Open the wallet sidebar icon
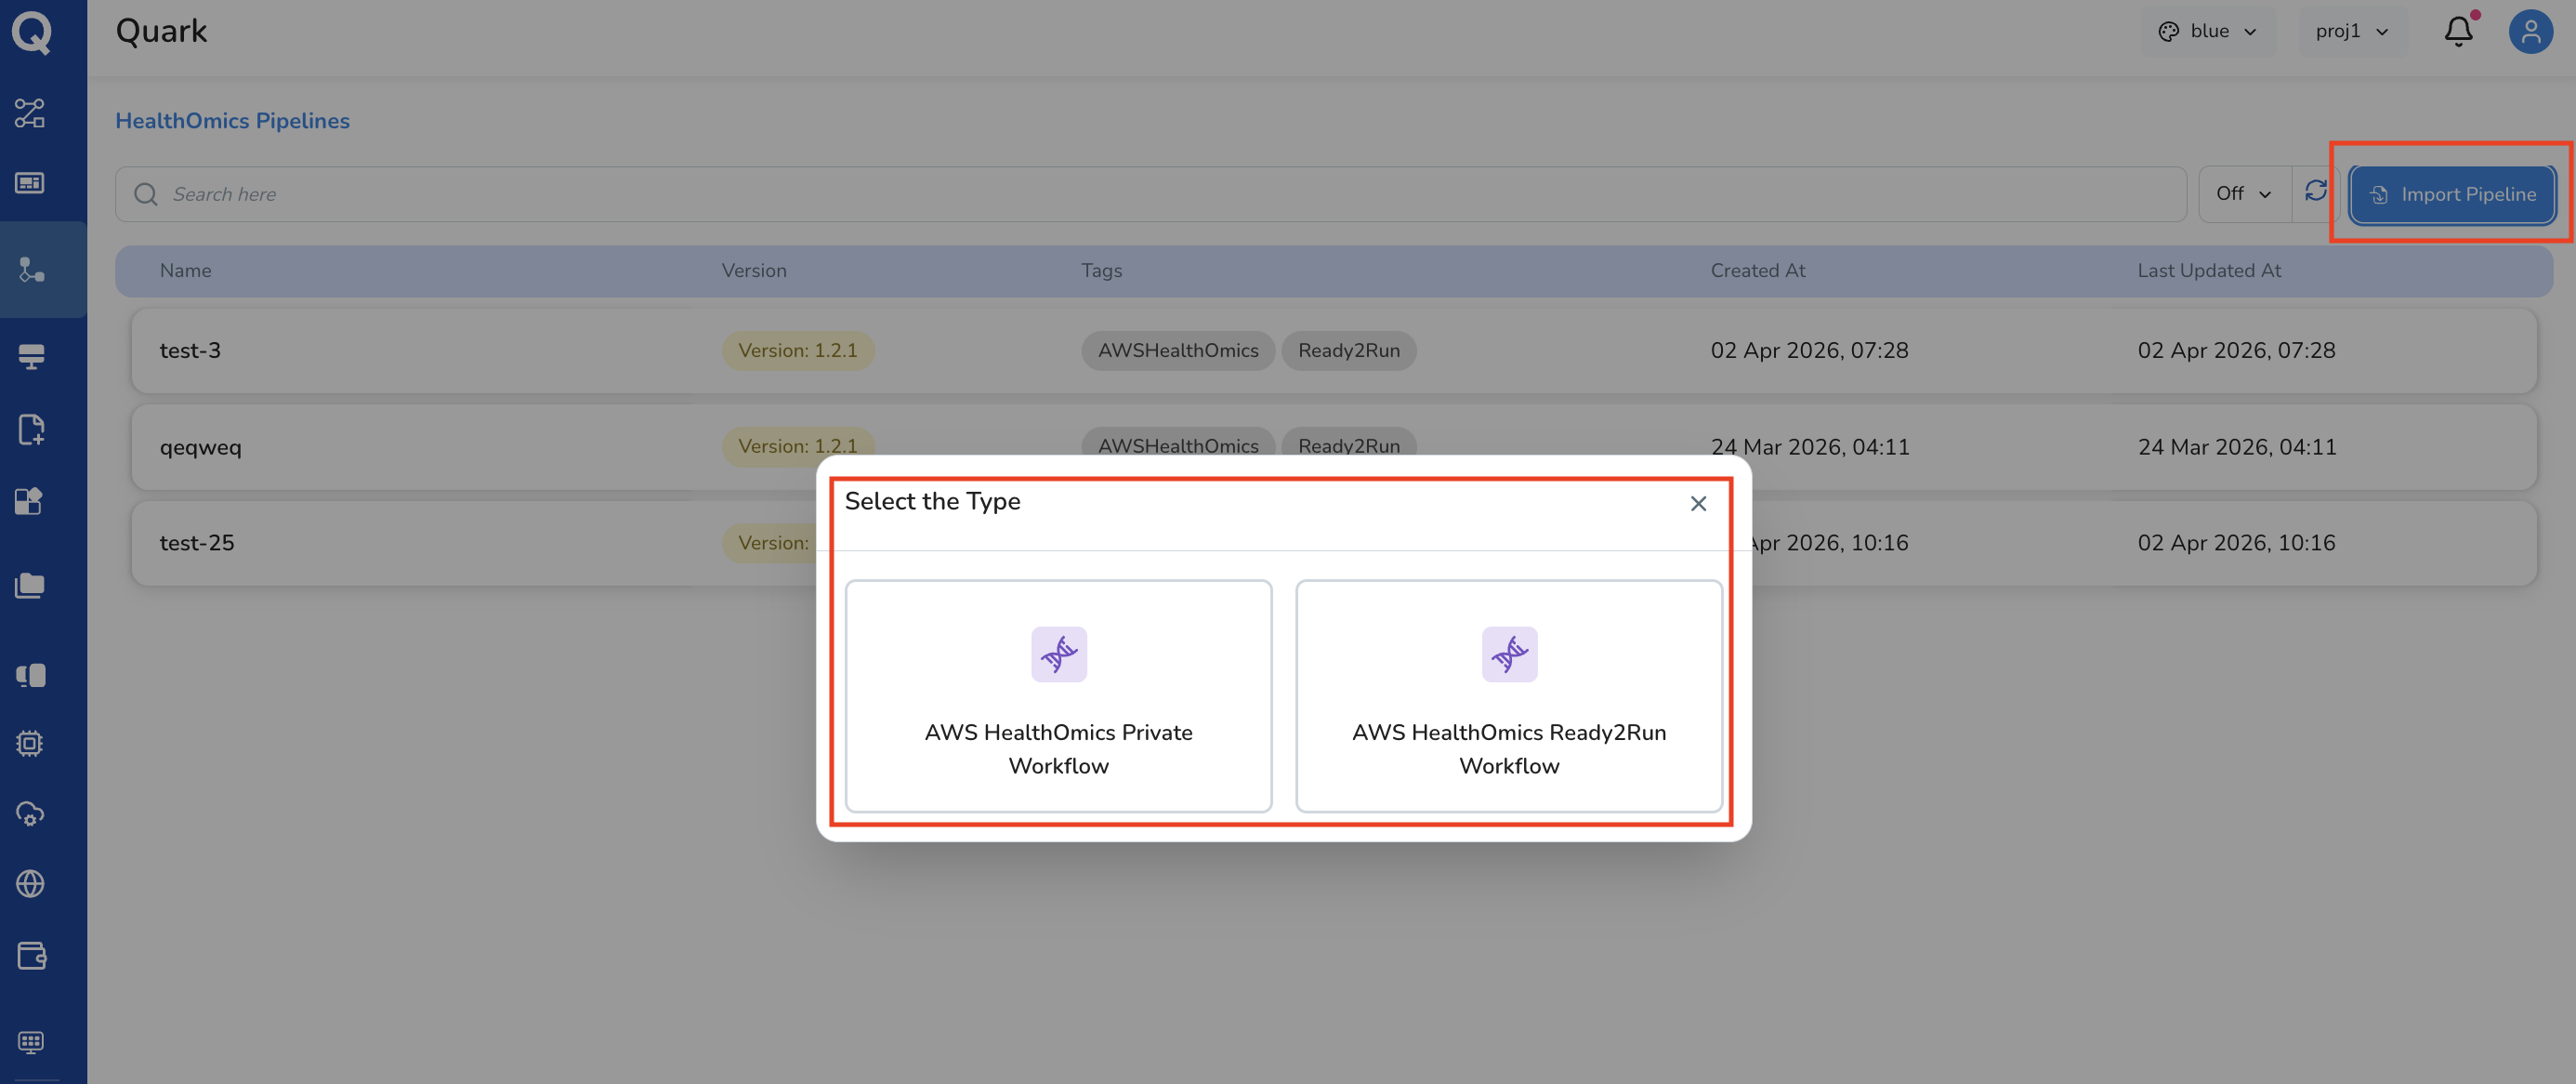2576x1084 pixels. point(31,956)
